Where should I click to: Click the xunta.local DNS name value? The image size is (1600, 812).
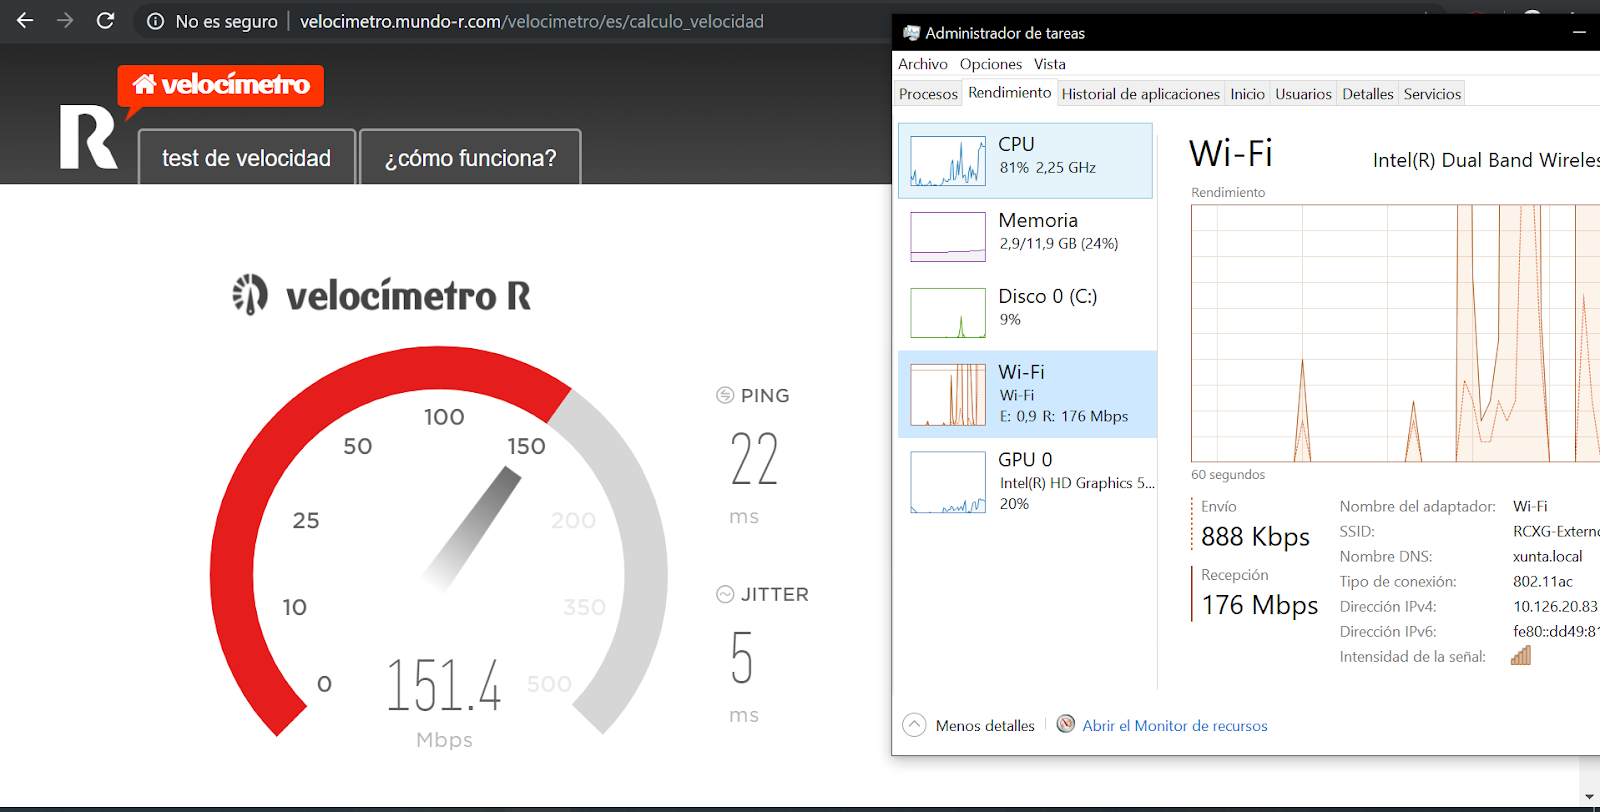[x=1548, y=557]
